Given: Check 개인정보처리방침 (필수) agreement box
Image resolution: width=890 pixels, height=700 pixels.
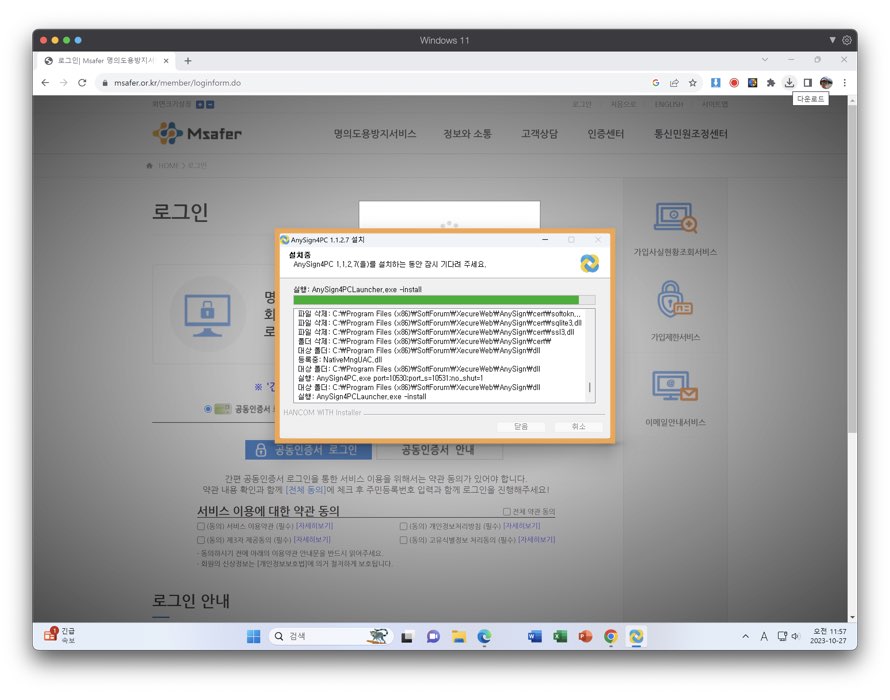Looking at the screenshot, I should (x=404, y=526).
